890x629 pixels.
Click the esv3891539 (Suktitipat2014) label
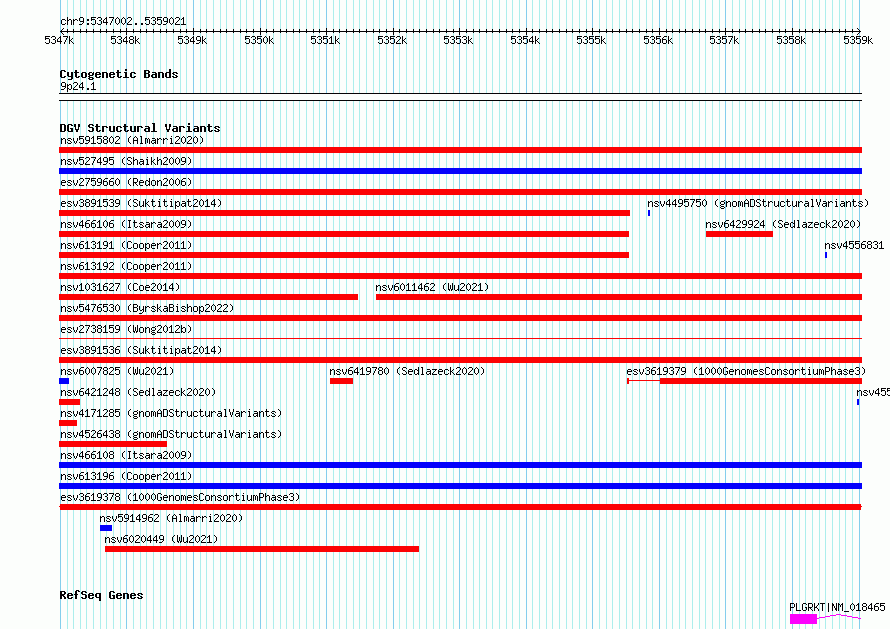[141, 203]
